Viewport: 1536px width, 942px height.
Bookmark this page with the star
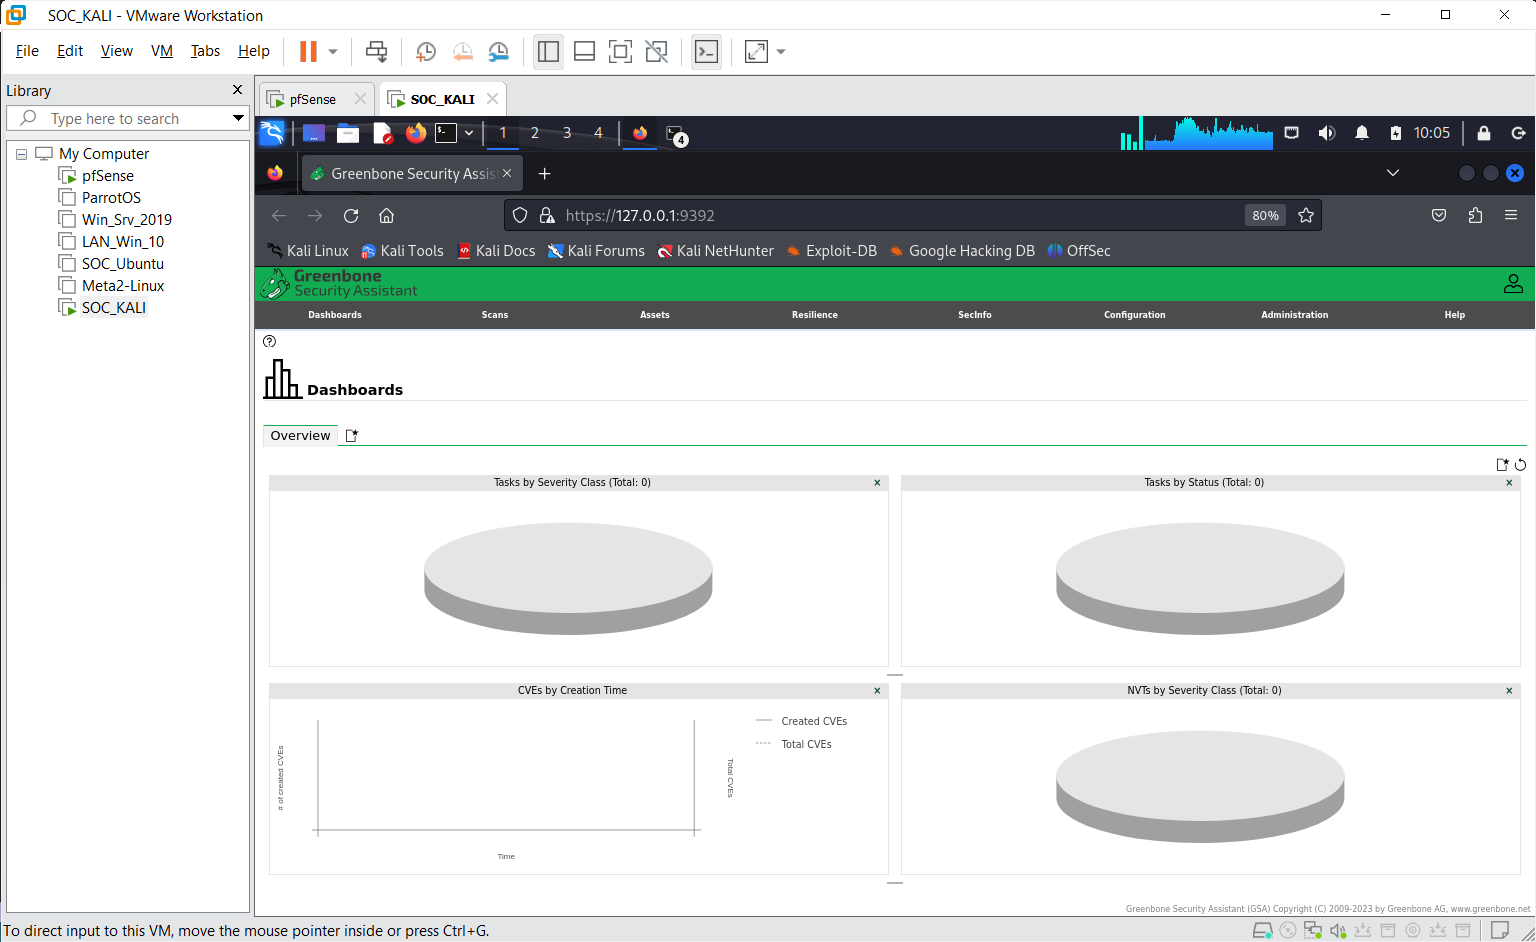1306,216
